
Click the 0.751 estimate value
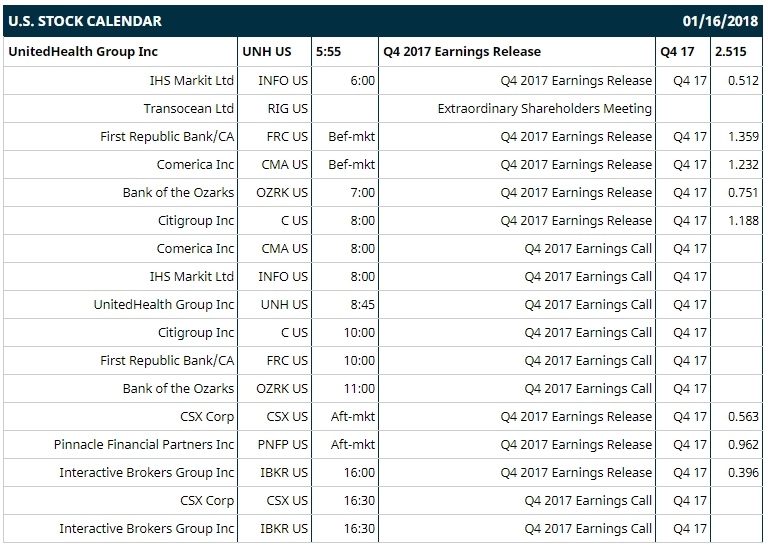click(743, 192)
